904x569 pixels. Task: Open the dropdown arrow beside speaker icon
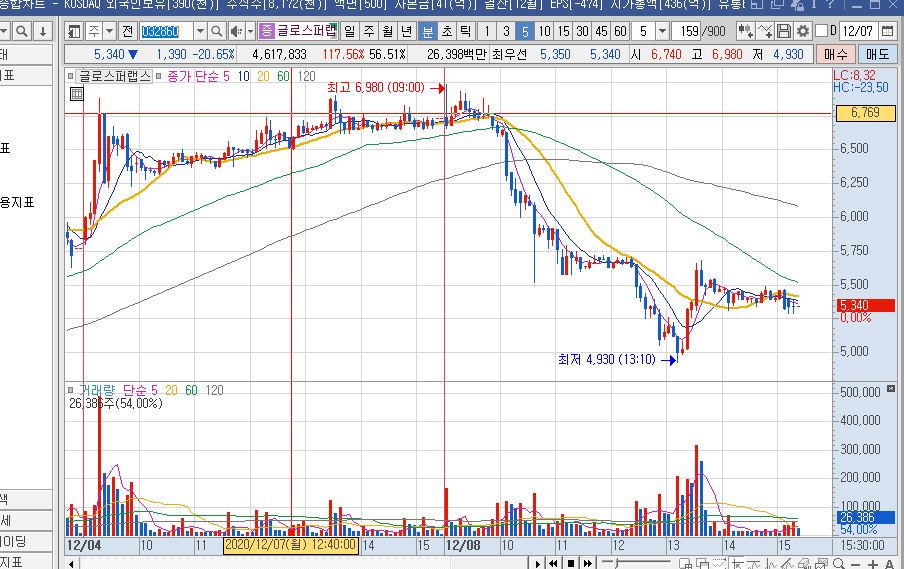(x=250, y=31)
